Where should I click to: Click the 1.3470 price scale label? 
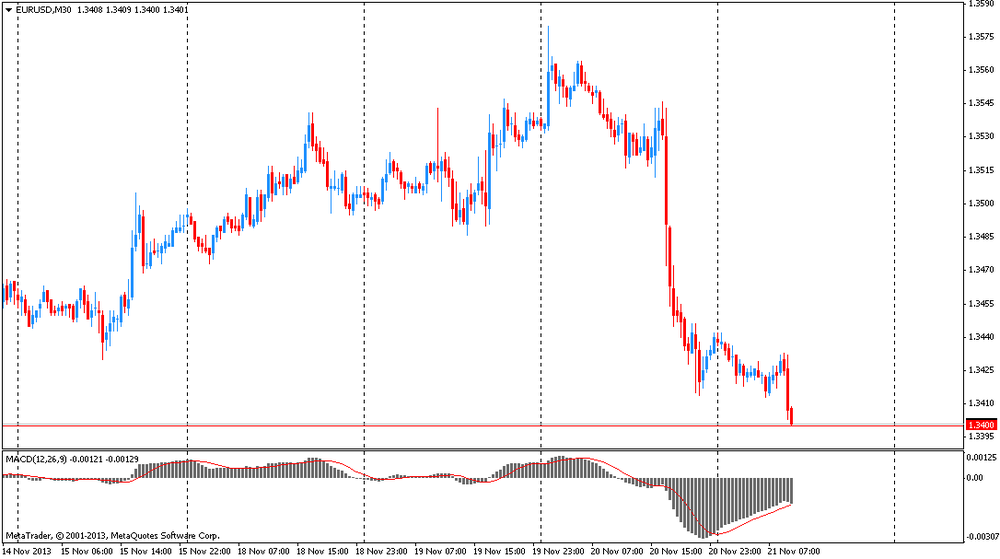click(x=981, y=270)
